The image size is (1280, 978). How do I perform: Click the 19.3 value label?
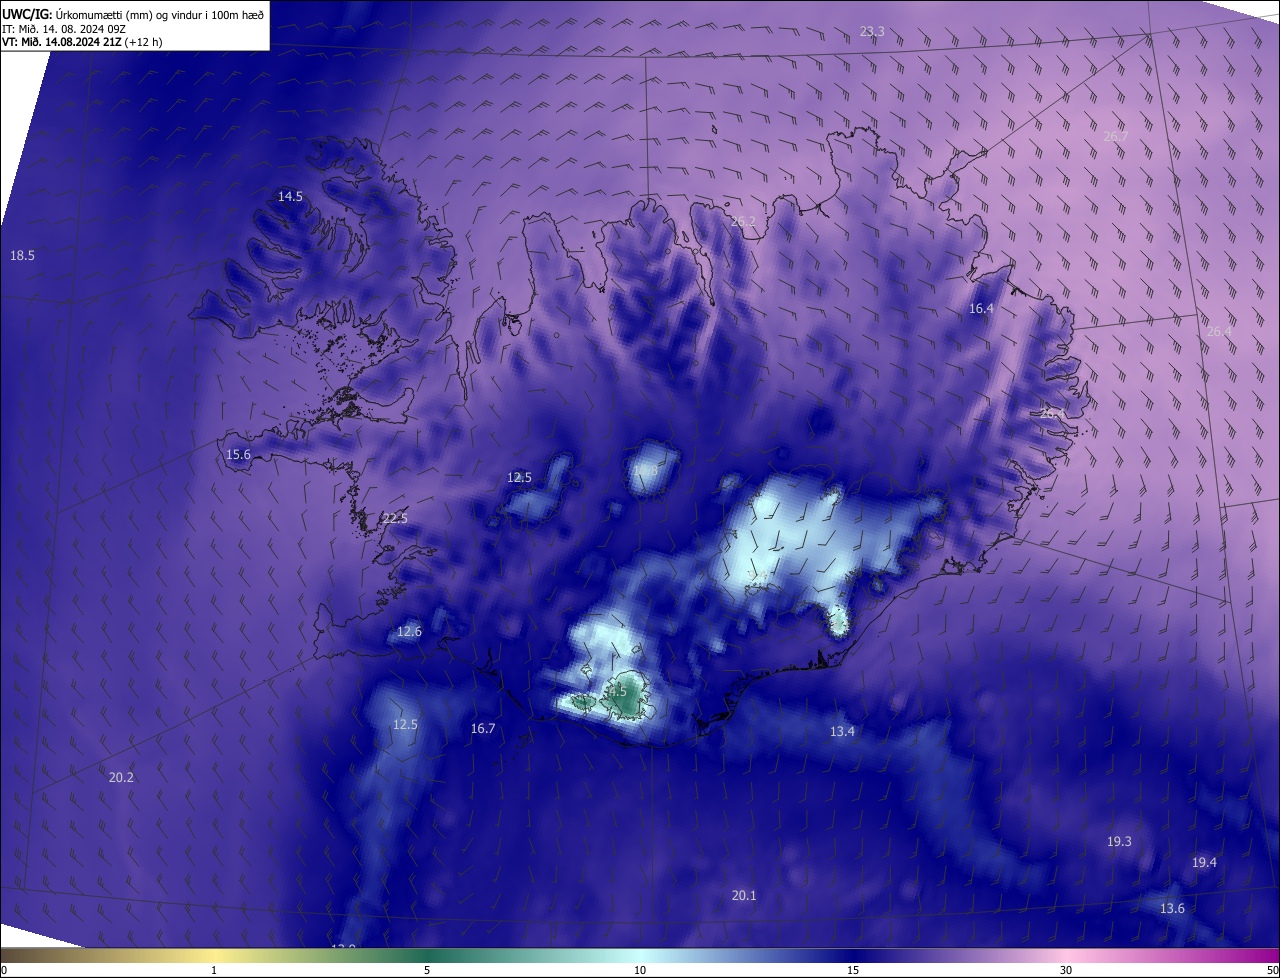click(x=1119, y=842)
